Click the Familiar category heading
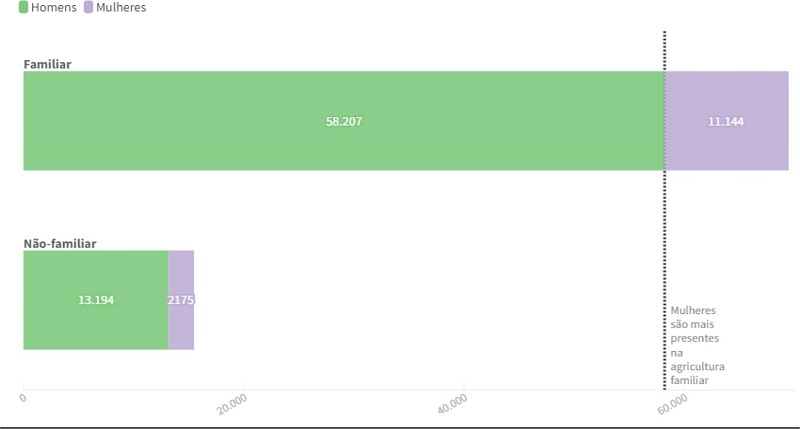 pos(47,64)
